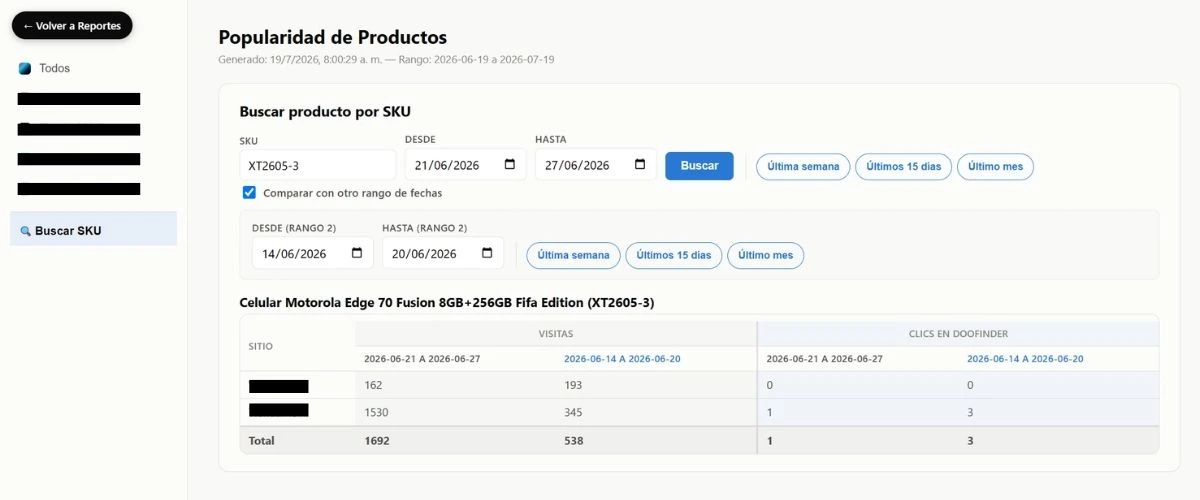Screen dimensions: 1200x500
Task: Choose Último mes in Rango 2
Action: click(765, 255)
